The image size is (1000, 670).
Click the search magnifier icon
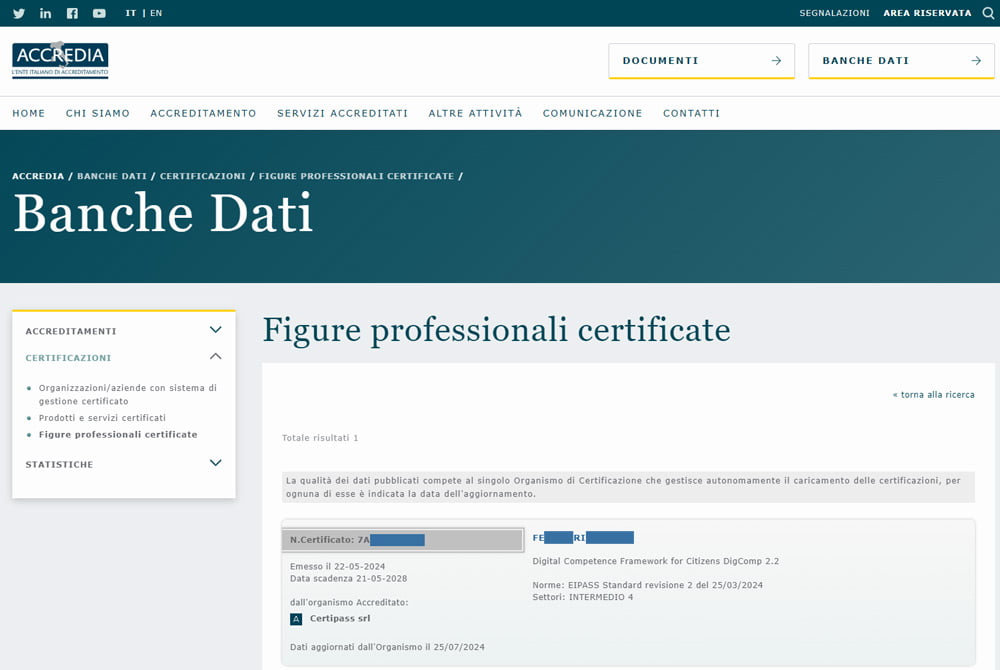pyautogui.click(x=988, y=13)
